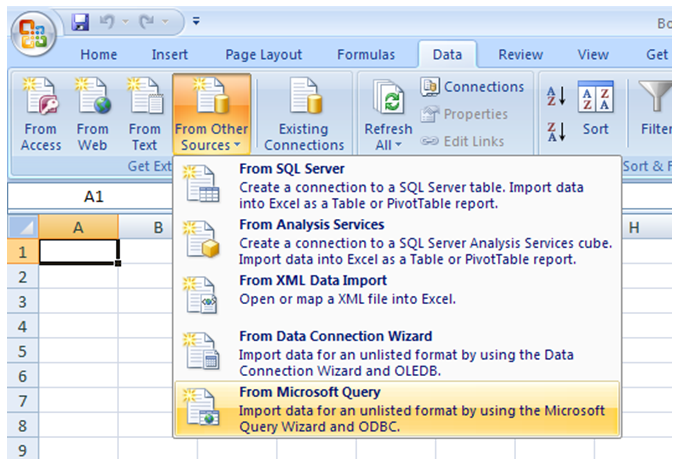Select row 3 header
The image size is (680, 475).
pos(23,301)
